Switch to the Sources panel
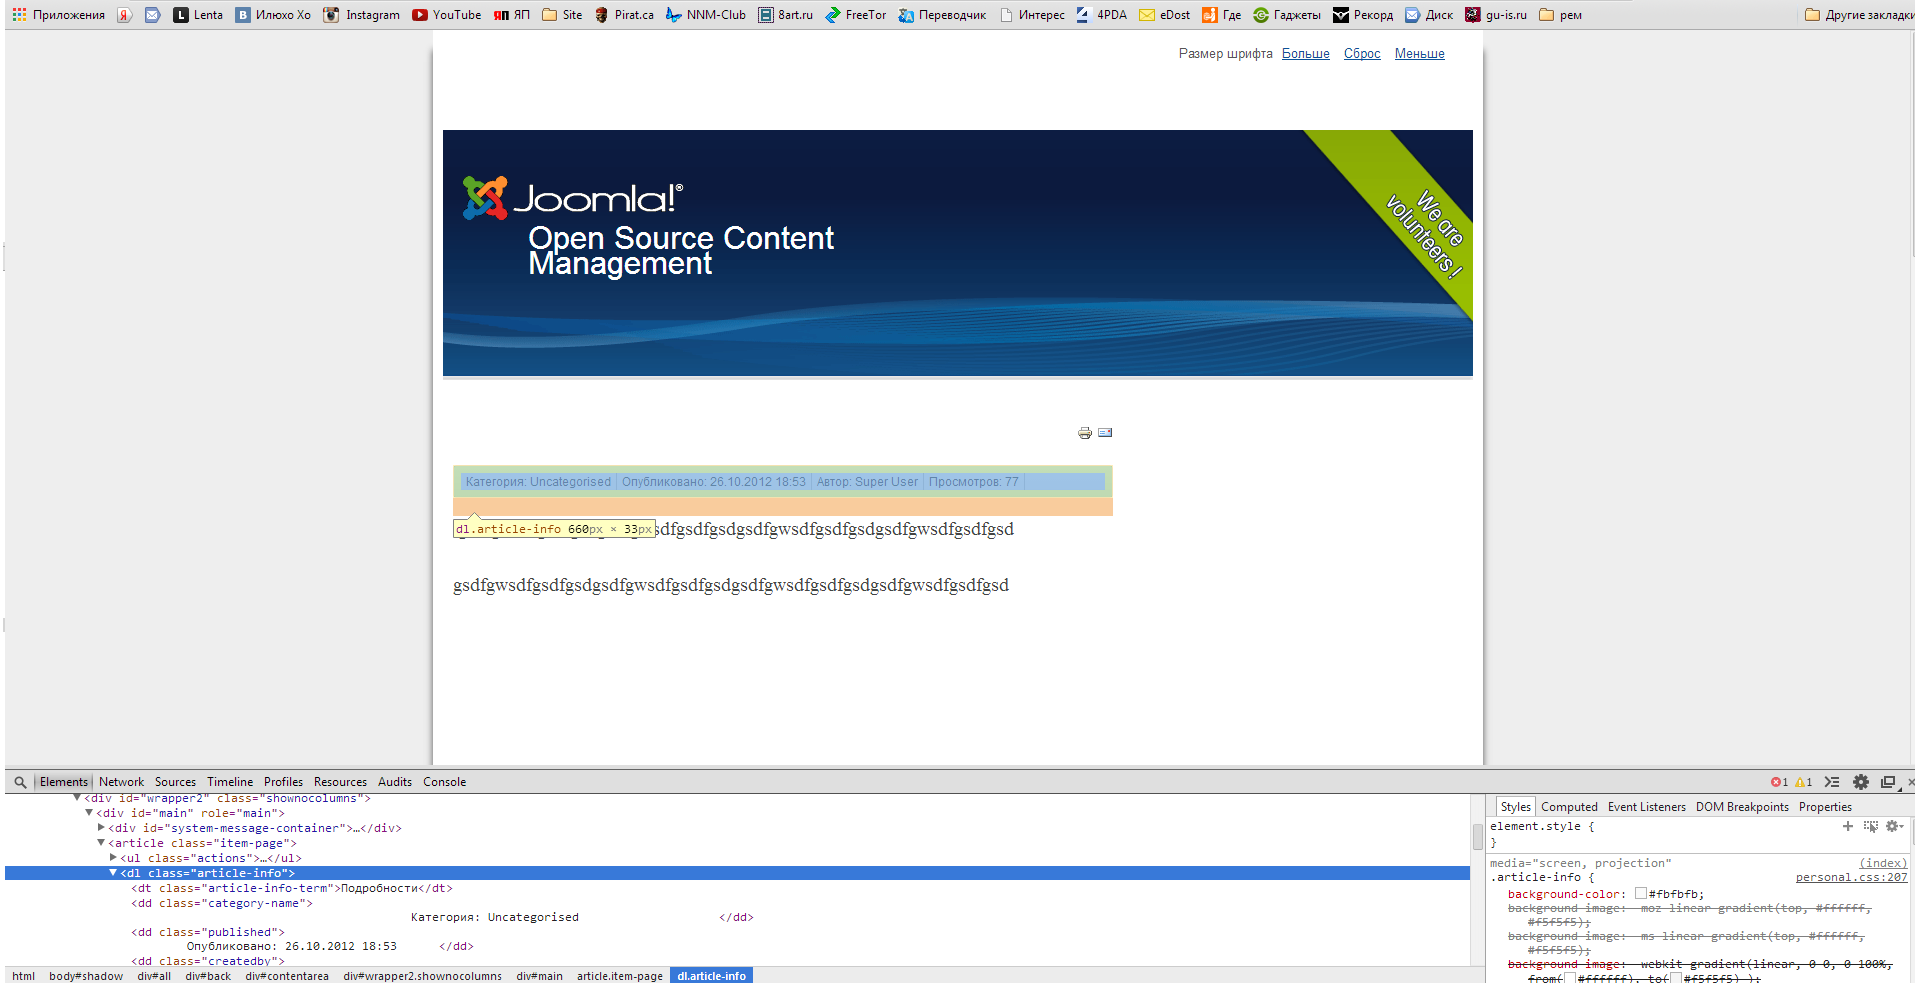This screenshot has height=983, width=1915. click(175, 782)
